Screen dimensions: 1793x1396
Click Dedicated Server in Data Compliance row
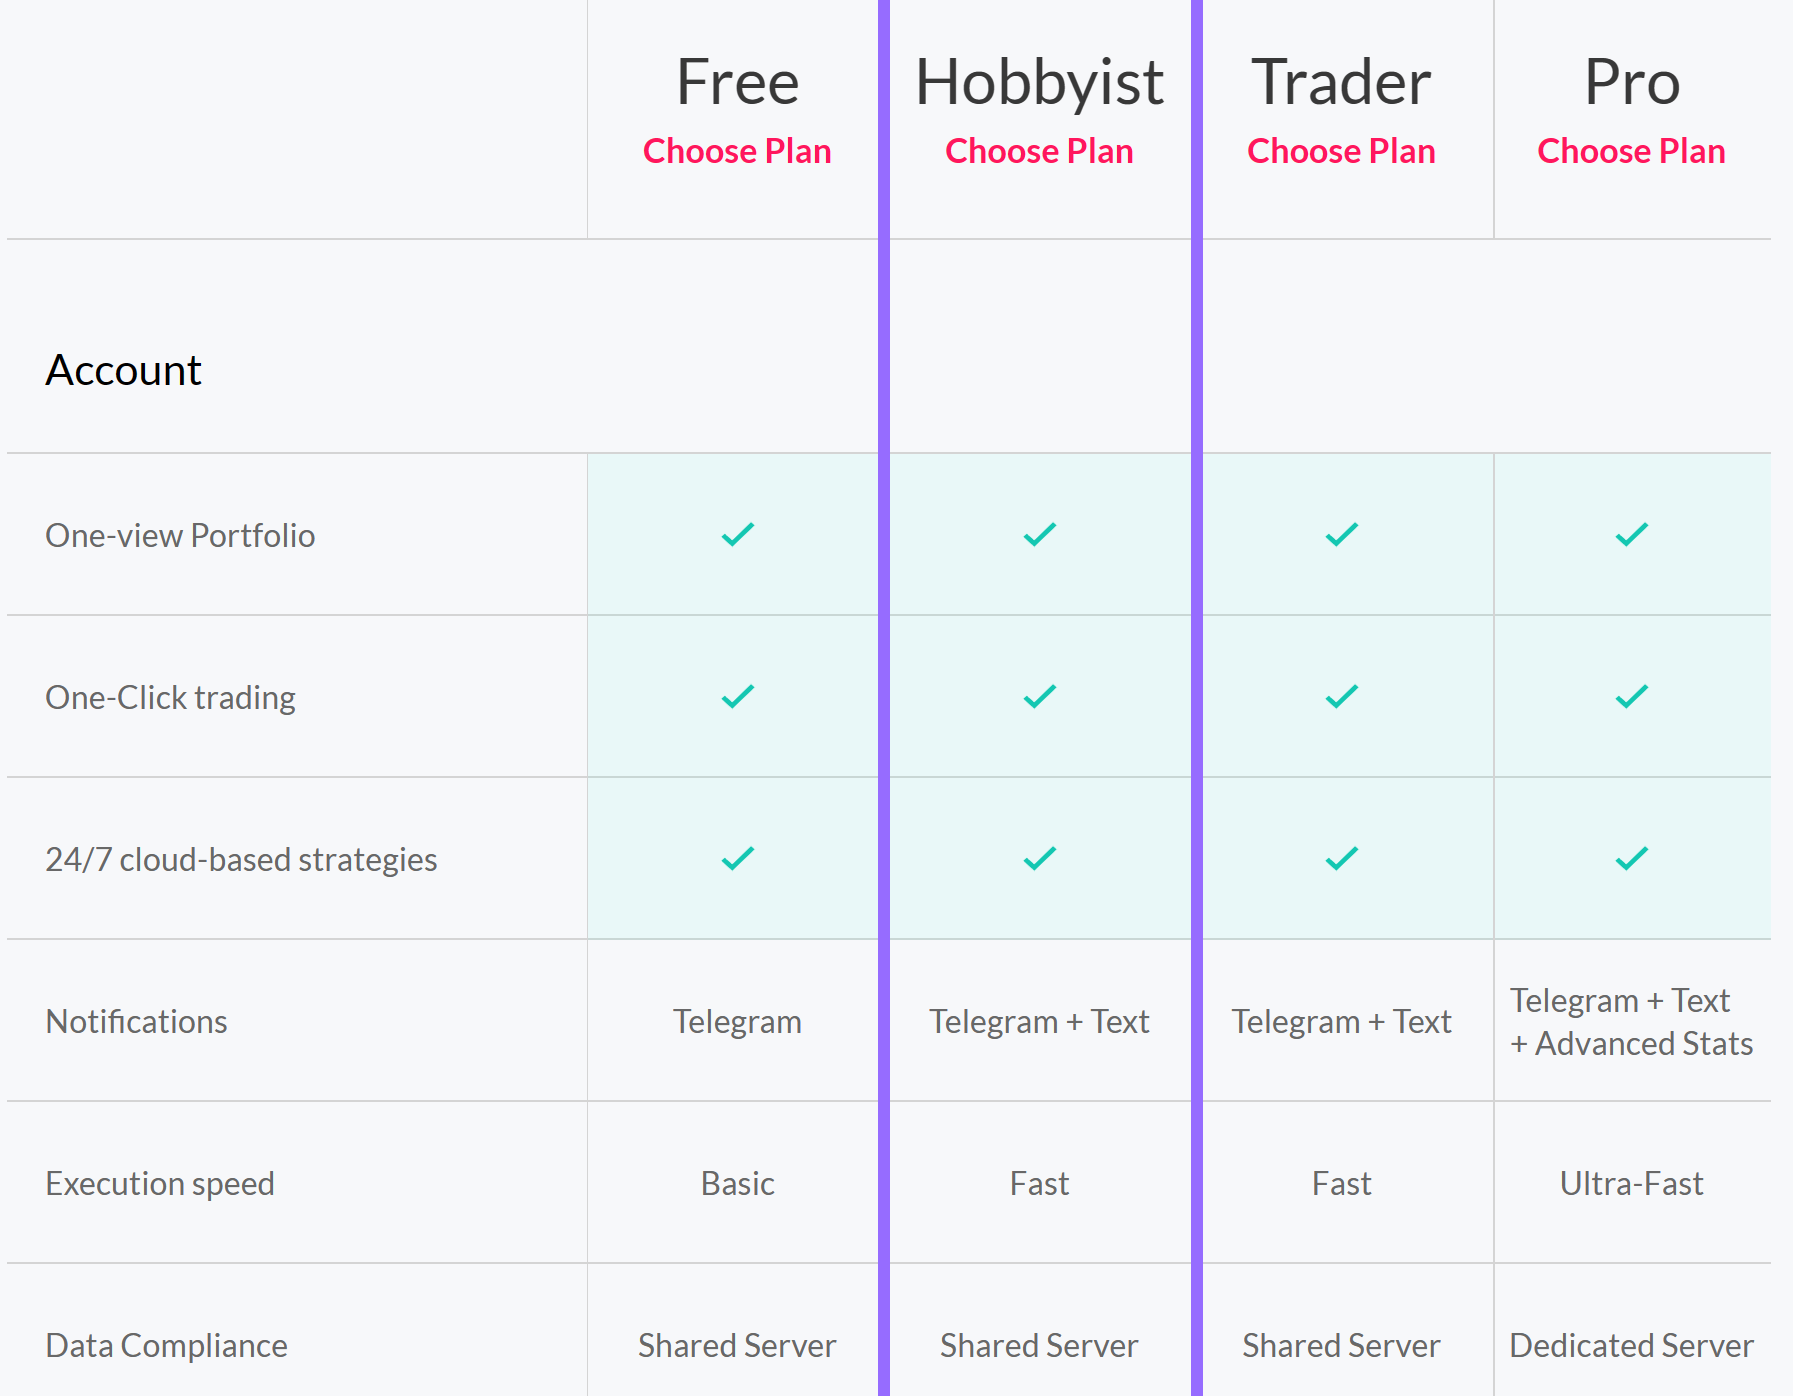[x=1632, y=1346]
